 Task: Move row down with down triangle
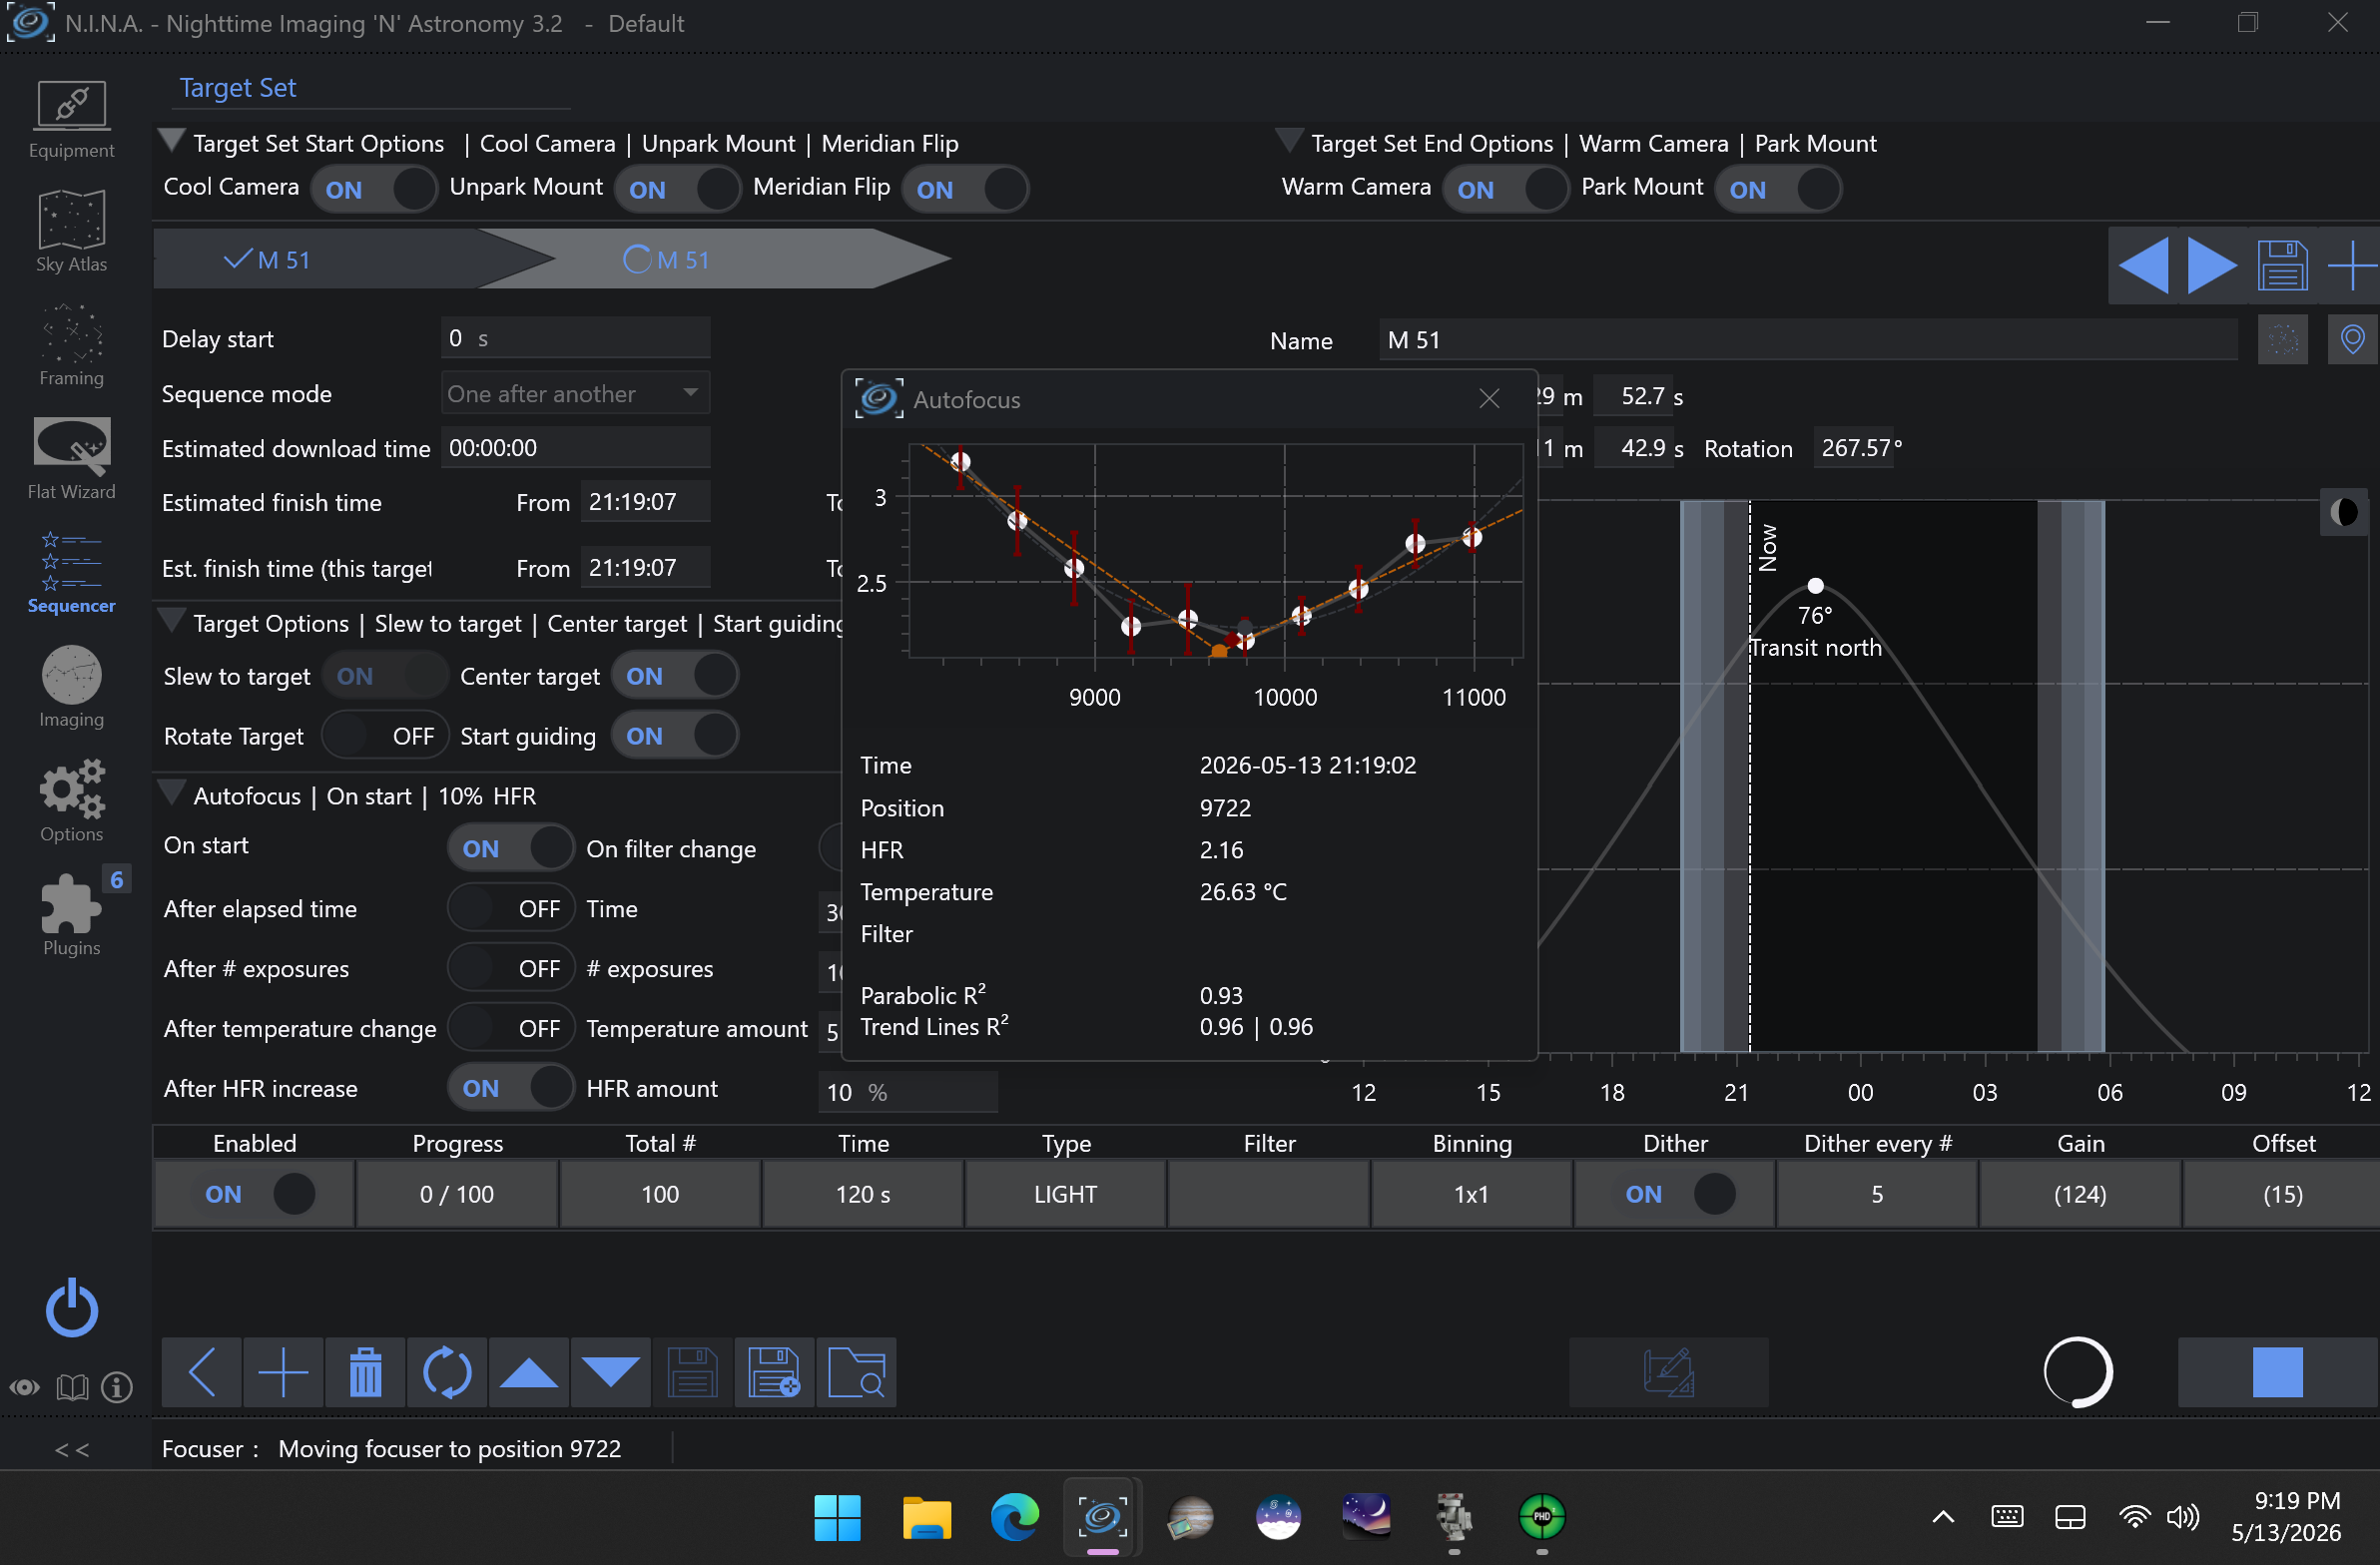[x=611, y=1372]
